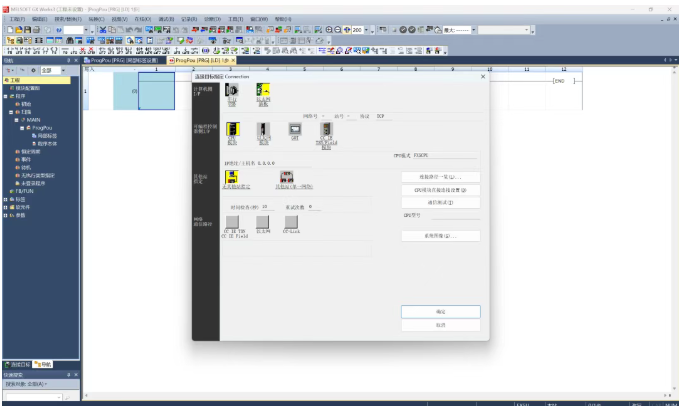Choose the CPU module icon
The height and width of the screenshot is (406, 682).
[232, 130]
